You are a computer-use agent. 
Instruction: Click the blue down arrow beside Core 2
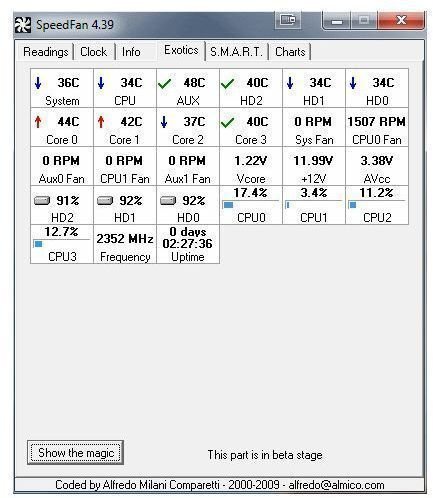(x=164, y=122)
